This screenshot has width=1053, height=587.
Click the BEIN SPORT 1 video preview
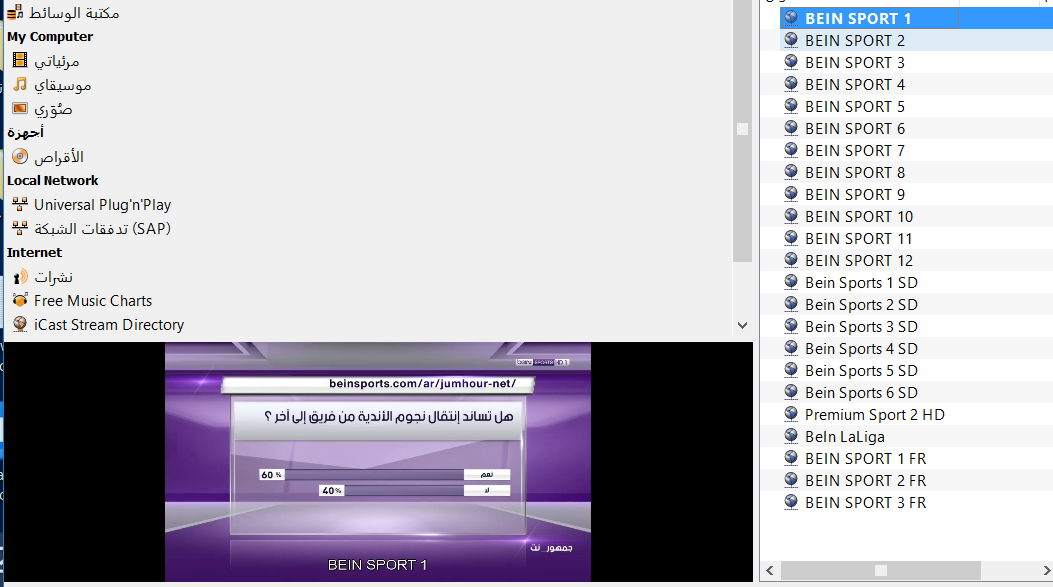tap(377, 461)
